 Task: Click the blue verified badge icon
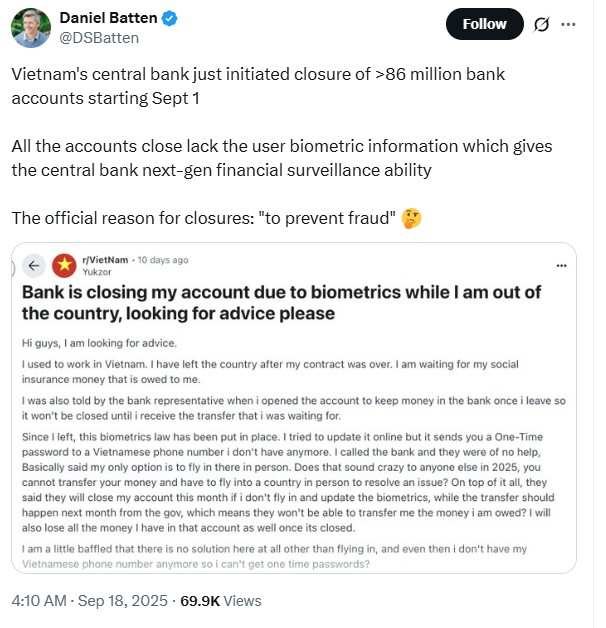(169, 18)
